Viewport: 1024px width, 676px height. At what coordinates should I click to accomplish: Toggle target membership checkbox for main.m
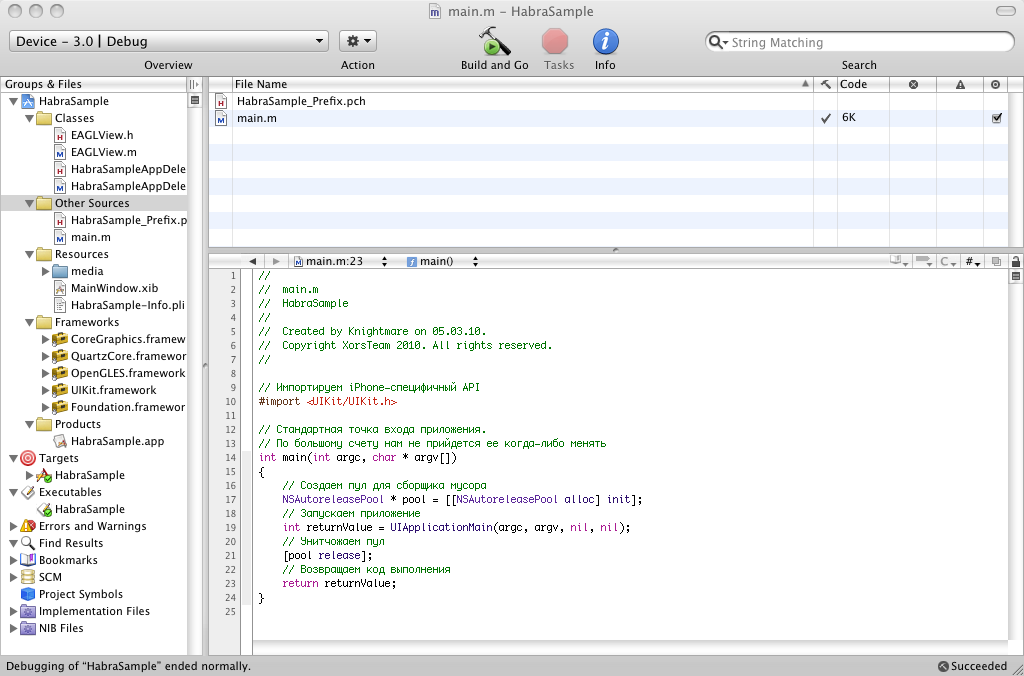(997, 118)
